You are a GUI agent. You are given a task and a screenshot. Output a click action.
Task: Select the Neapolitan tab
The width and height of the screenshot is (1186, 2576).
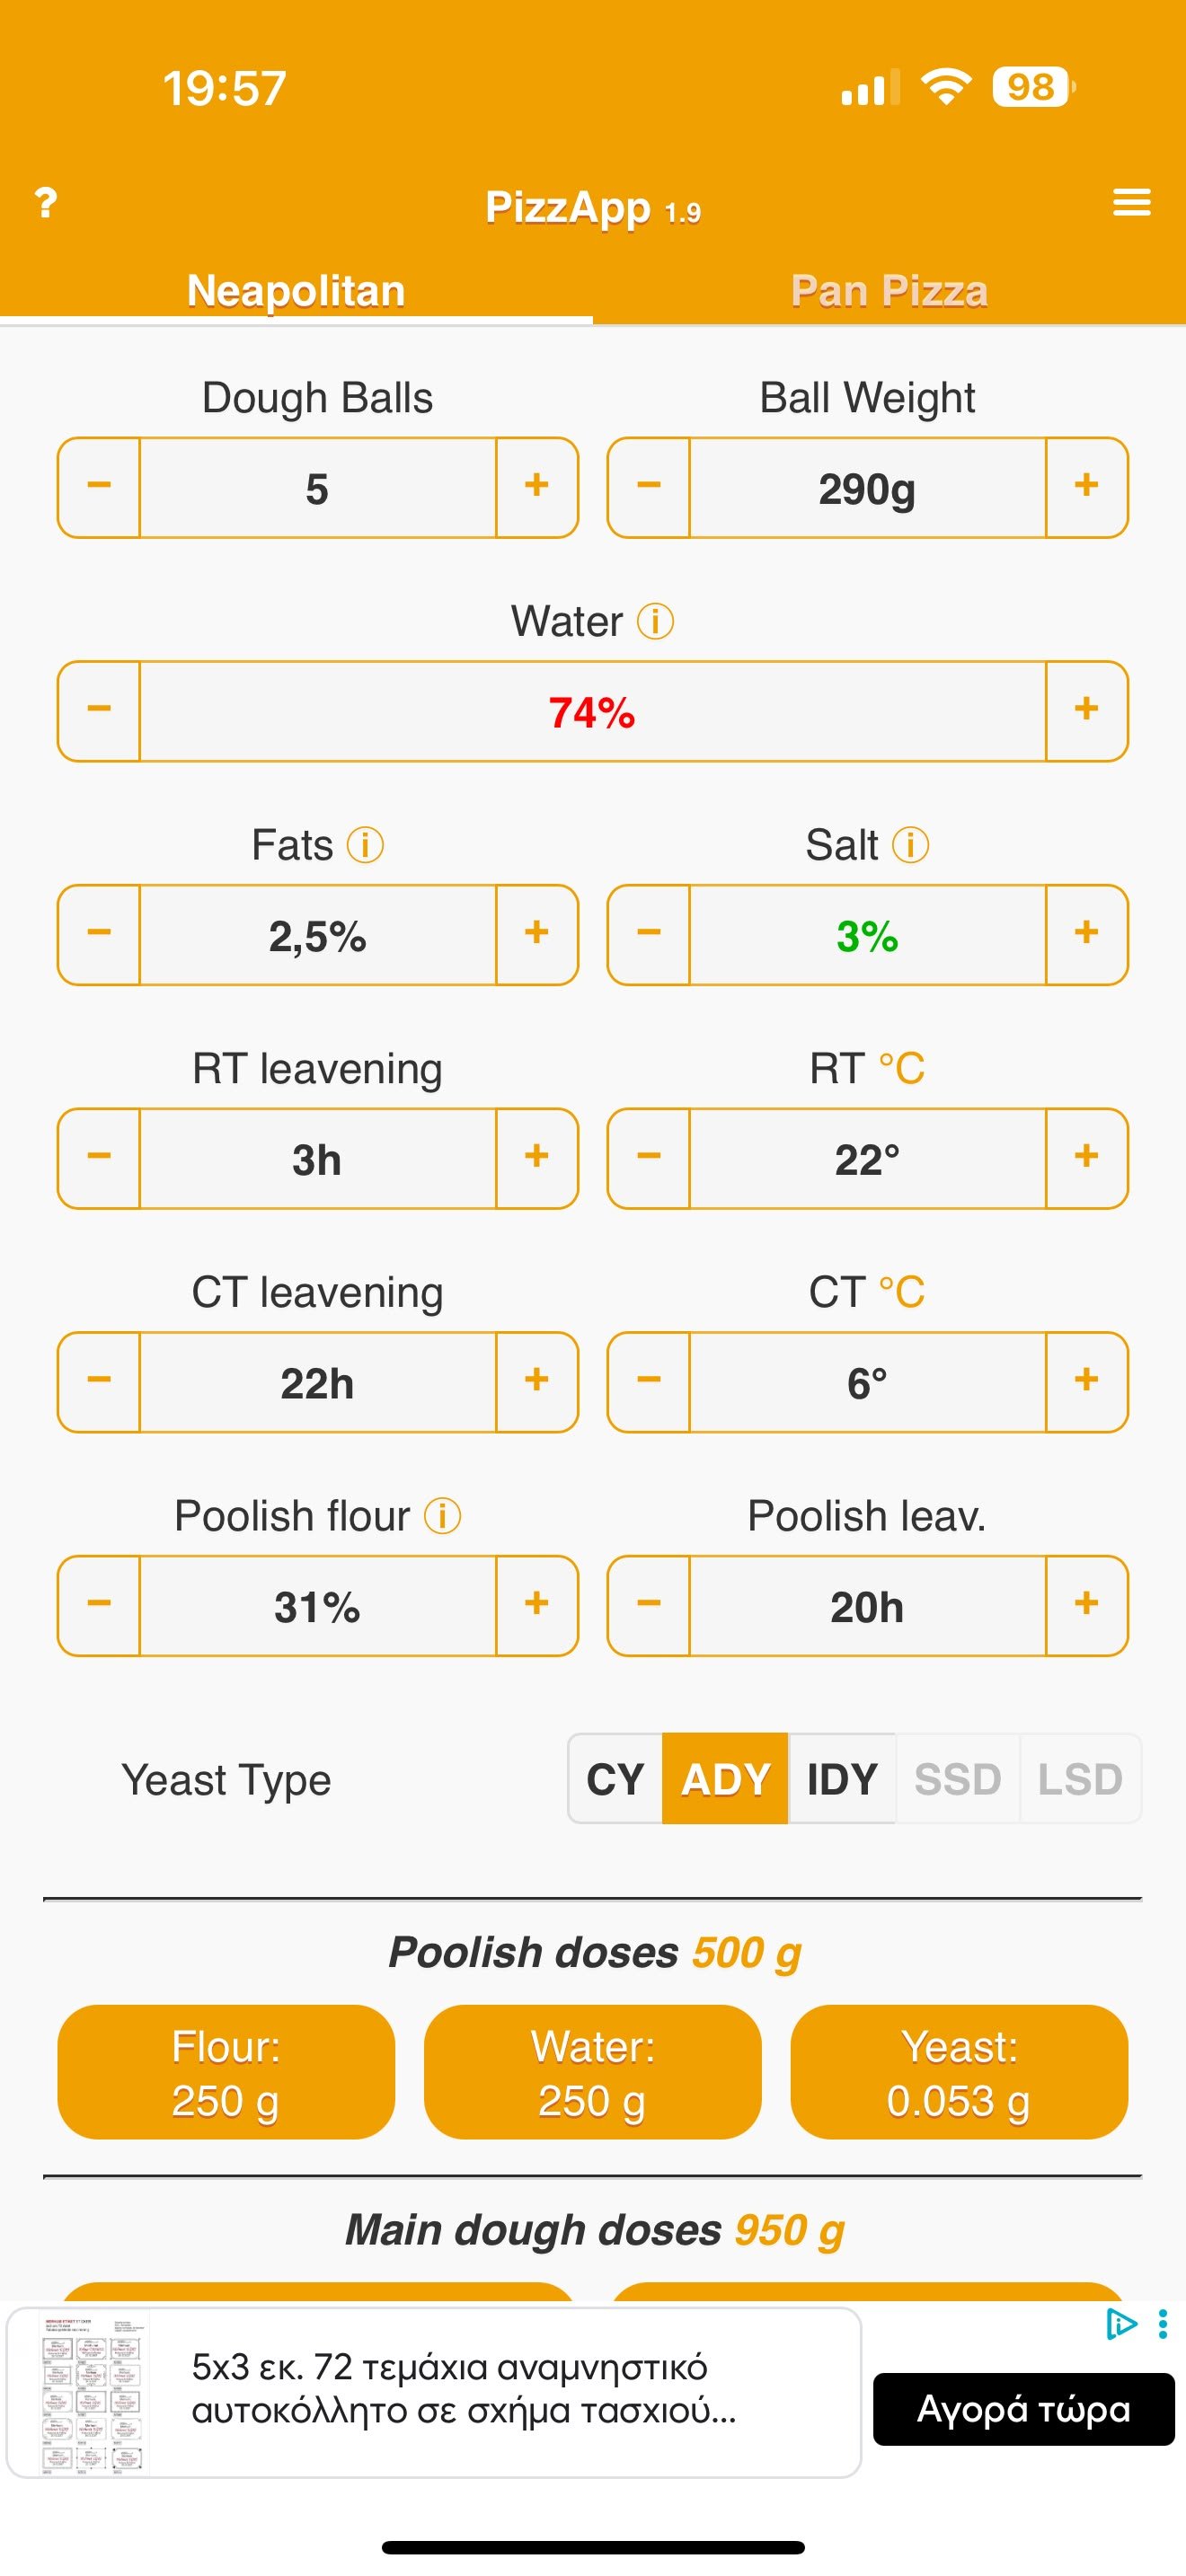tap(296, 291)
